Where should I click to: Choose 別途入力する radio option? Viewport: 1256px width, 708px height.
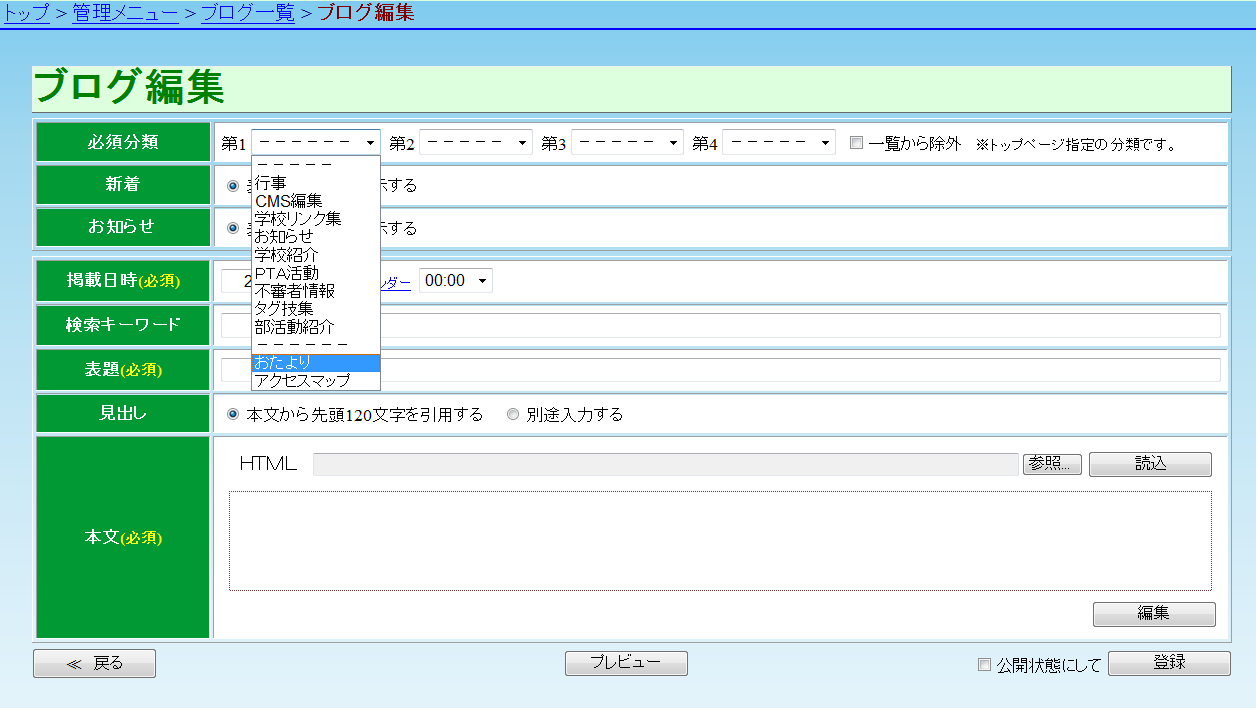[513, 414]
